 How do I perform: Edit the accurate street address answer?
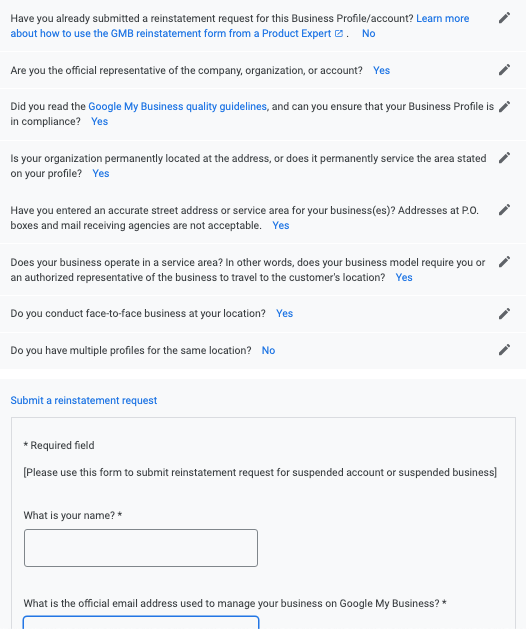click(504, 210)
